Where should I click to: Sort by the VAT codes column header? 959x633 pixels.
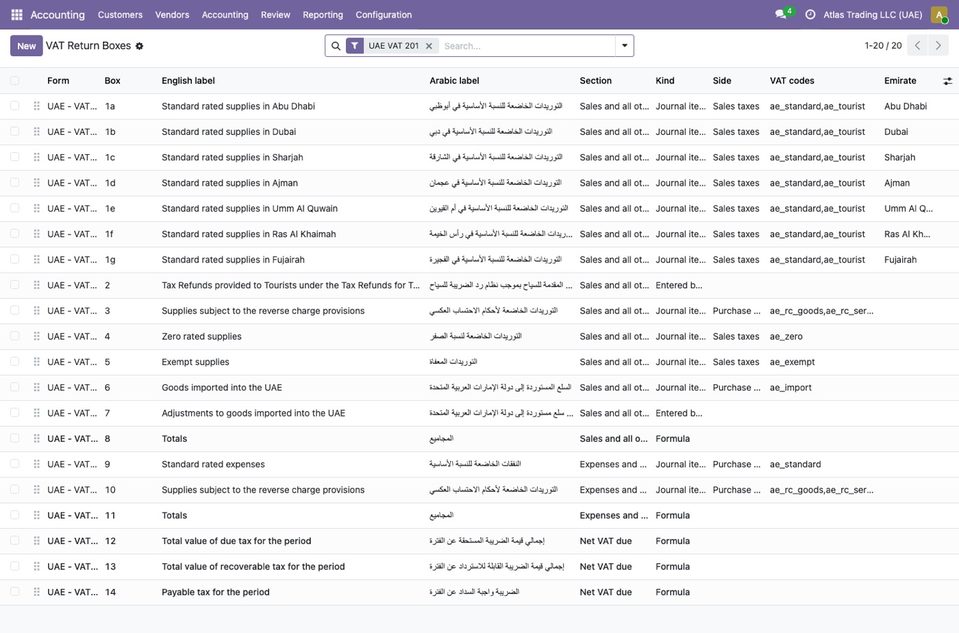point(792,81)
